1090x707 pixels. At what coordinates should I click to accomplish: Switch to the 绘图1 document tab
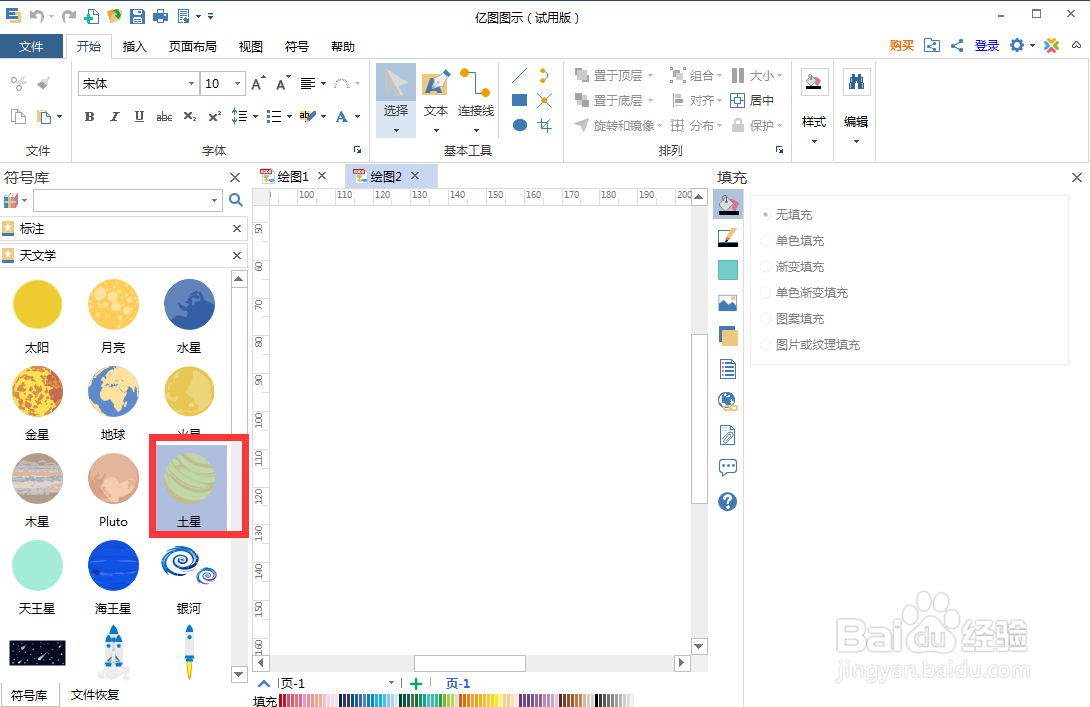[293, 177]
